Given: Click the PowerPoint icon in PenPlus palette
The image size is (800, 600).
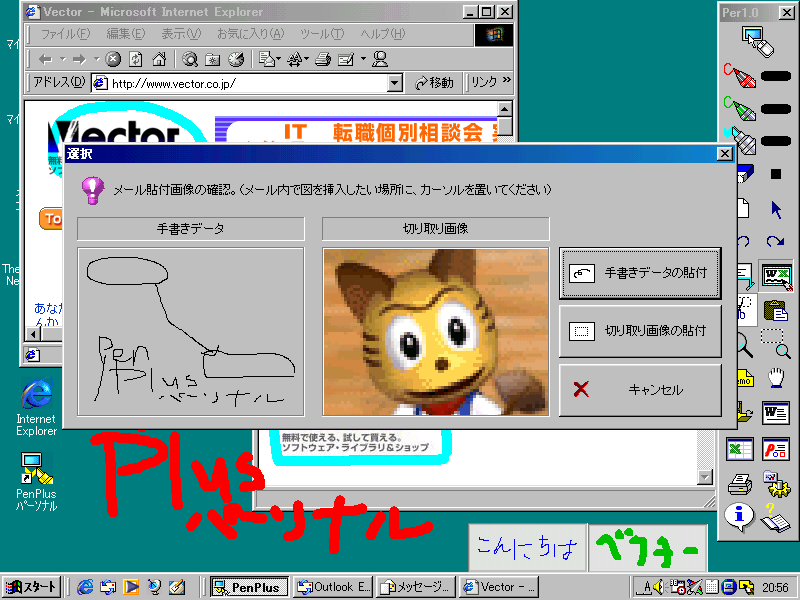Looking at the screenshot, I should 776,449.
